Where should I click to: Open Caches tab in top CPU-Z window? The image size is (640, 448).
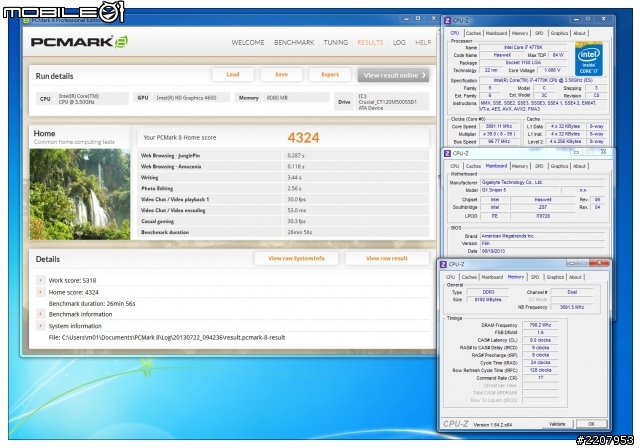[473, 33]
